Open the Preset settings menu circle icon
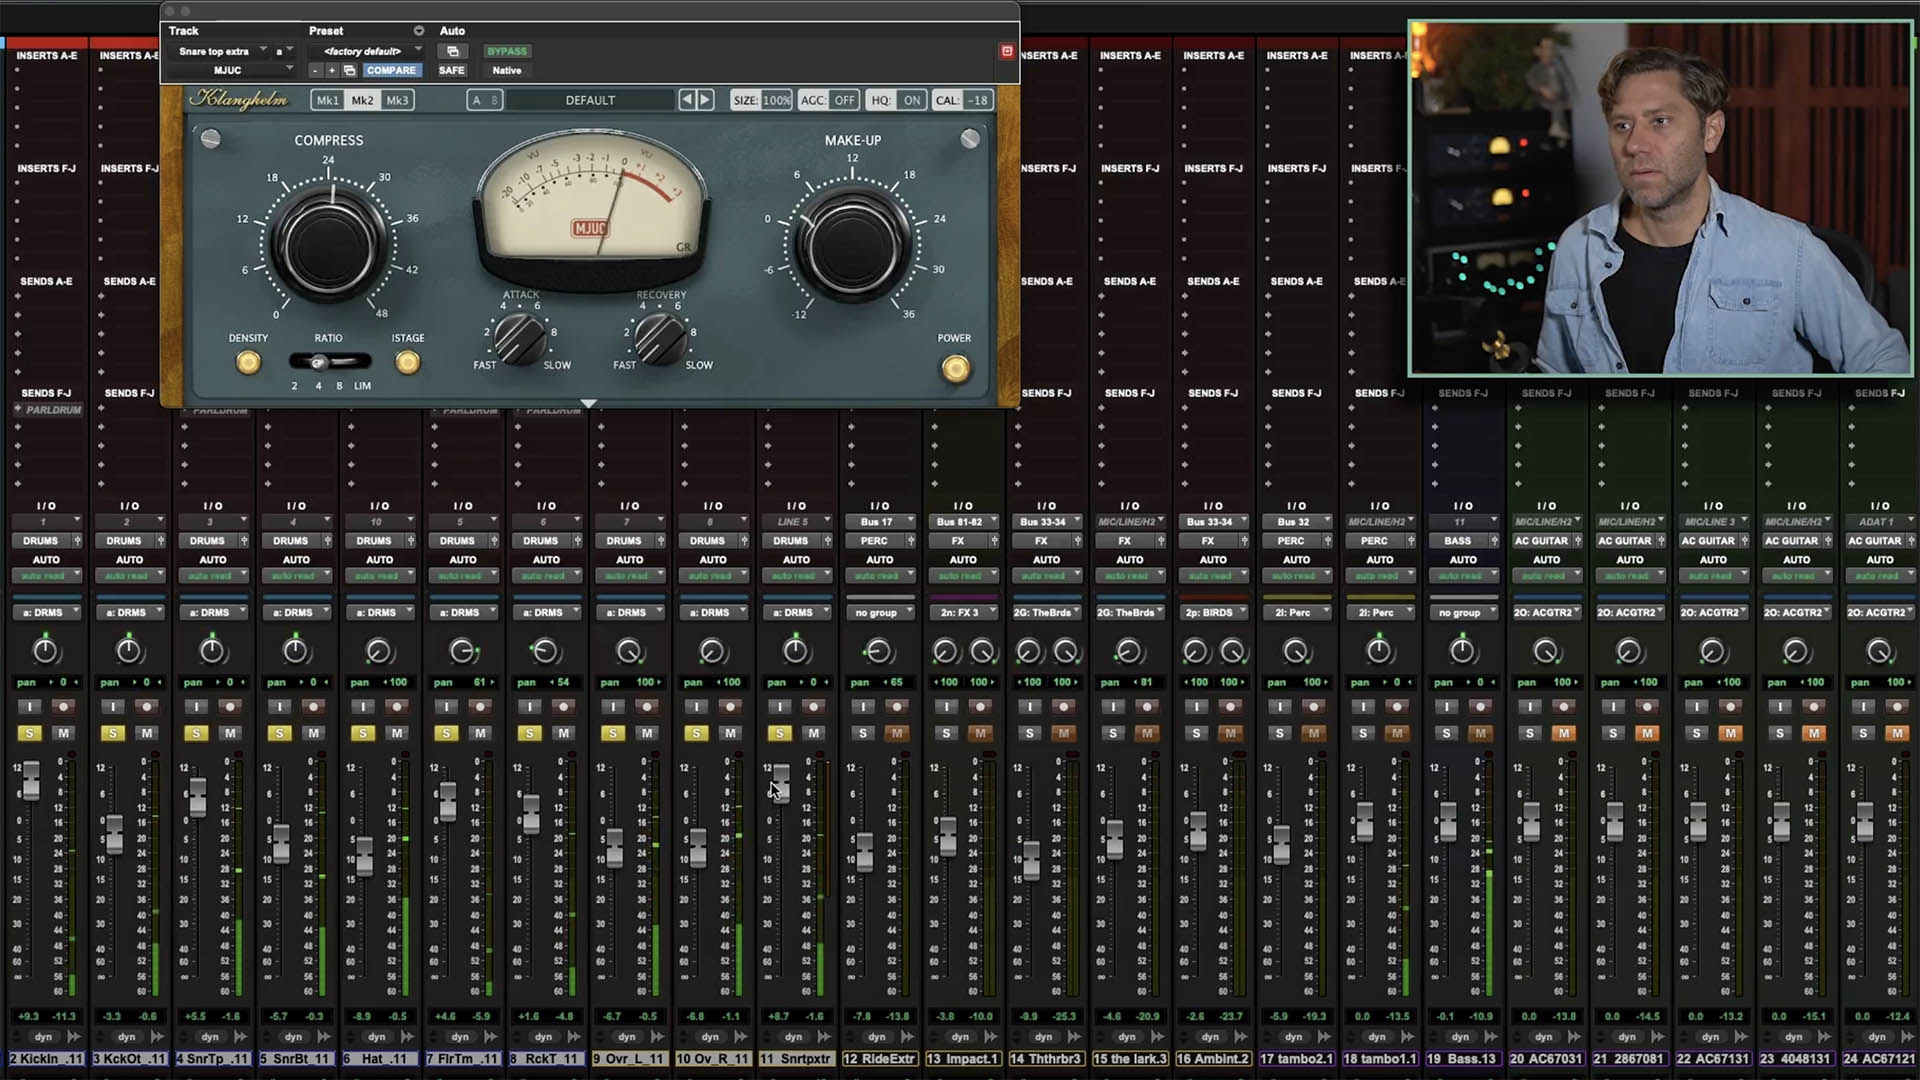The height and width of the screenshot is (1080, 1920). pos(419,31)
